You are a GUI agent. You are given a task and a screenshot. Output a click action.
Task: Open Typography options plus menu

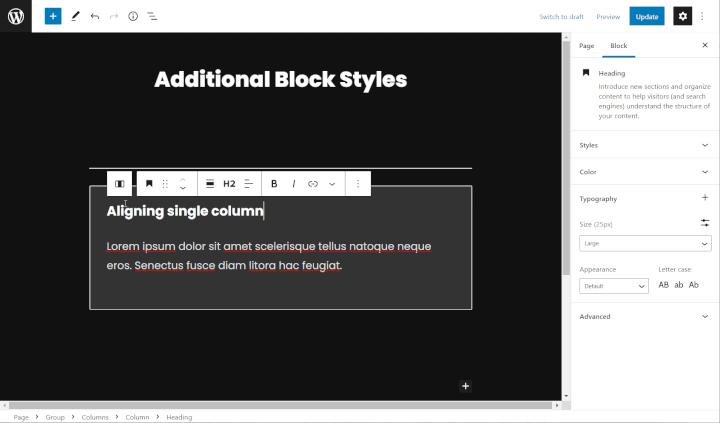(x=705, y=198)
